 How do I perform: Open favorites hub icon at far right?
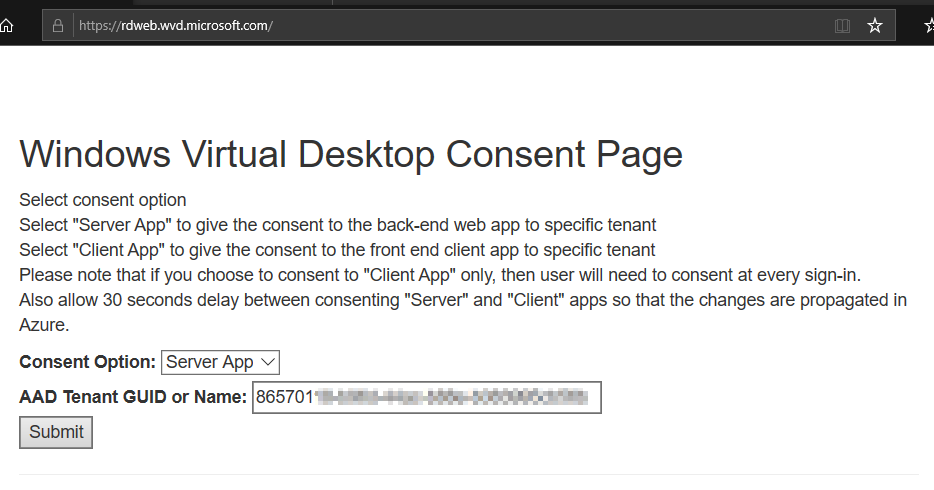tap(929, 26)
